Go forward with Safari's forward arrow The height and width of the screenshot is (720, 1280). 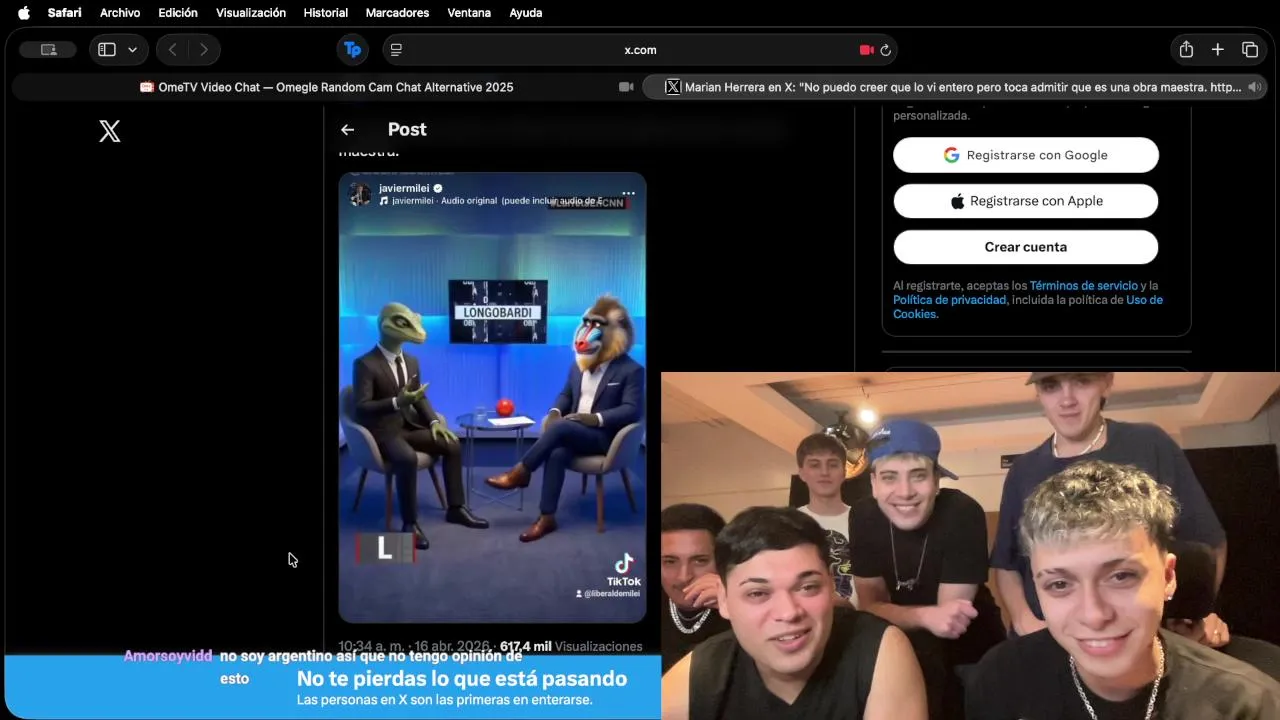204,50
